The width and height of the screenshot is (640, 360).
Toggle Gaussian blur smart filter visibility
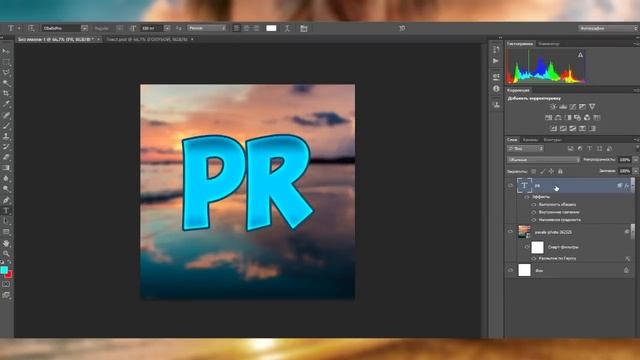click(533, 258)
